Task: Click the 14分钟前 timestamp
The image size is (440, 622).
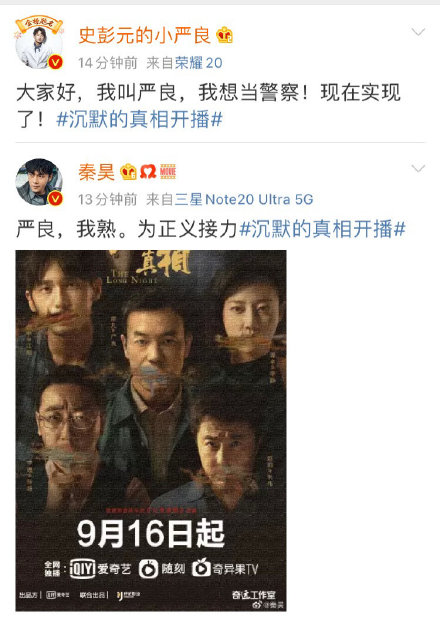Action: tap(108, 63)
